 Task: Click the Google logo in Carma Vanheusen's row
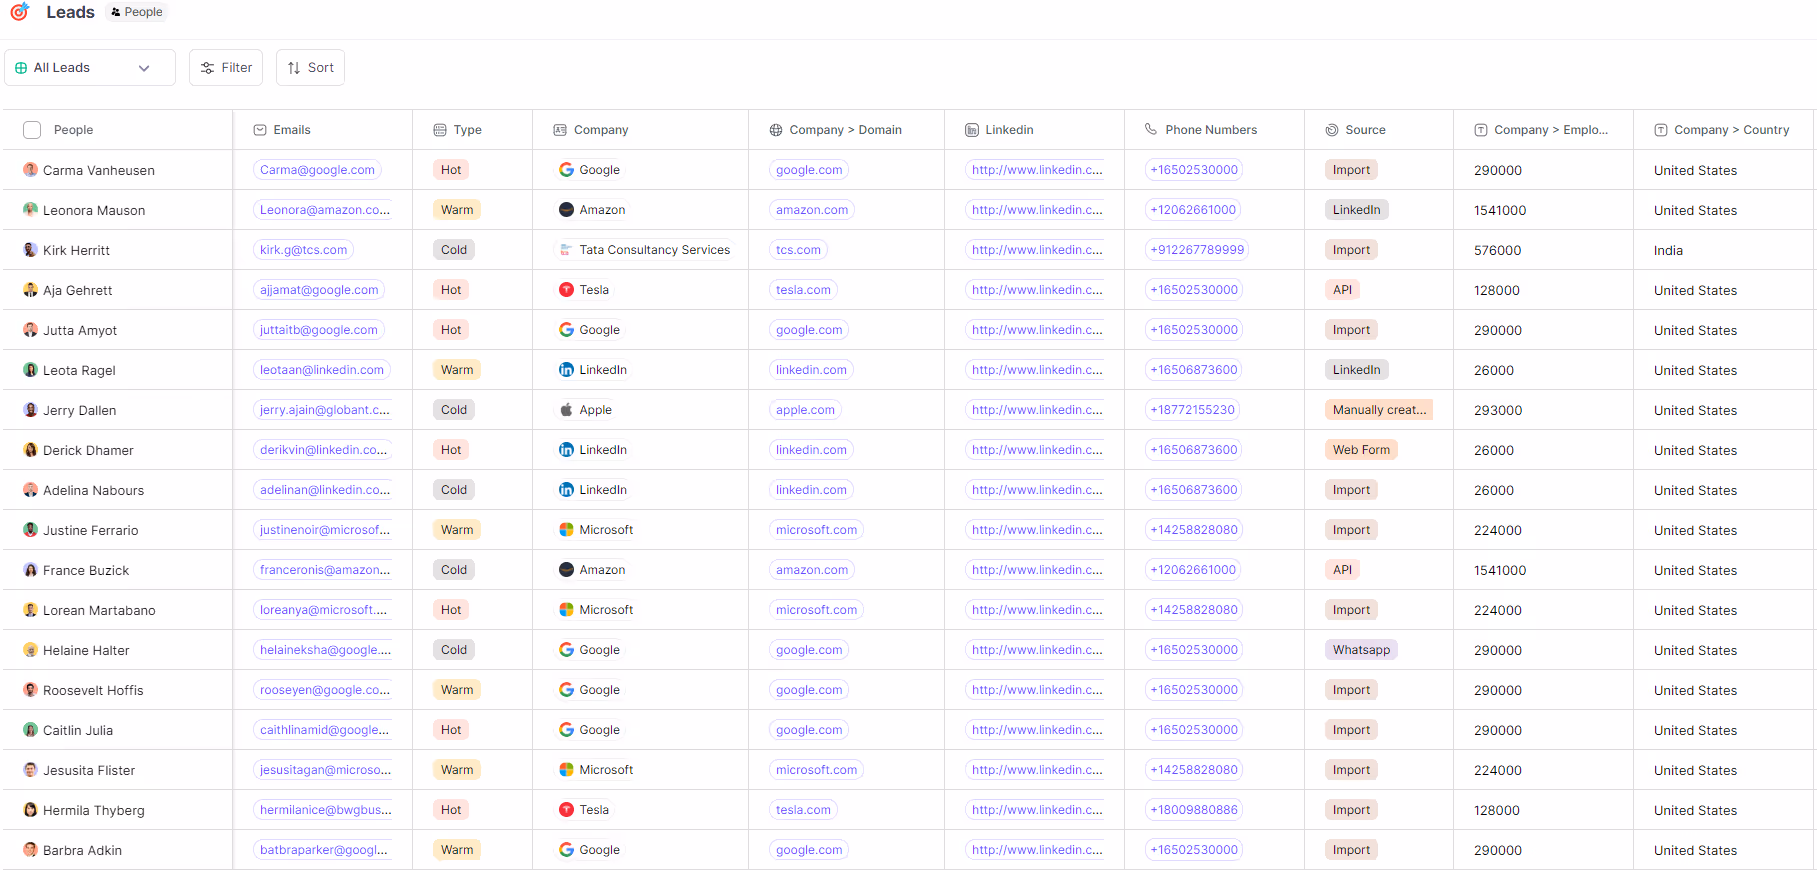(x=566, y=170)
